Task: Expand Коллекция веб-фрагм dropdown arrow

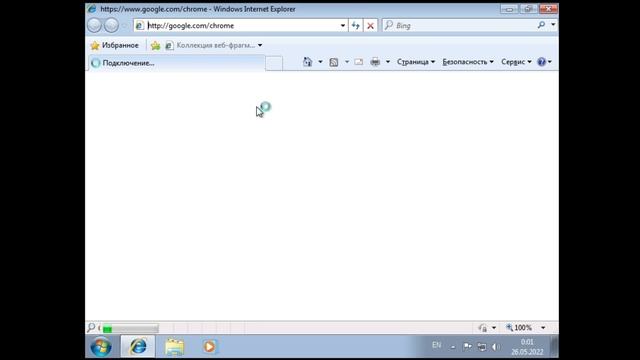Action: pos(260,45)
